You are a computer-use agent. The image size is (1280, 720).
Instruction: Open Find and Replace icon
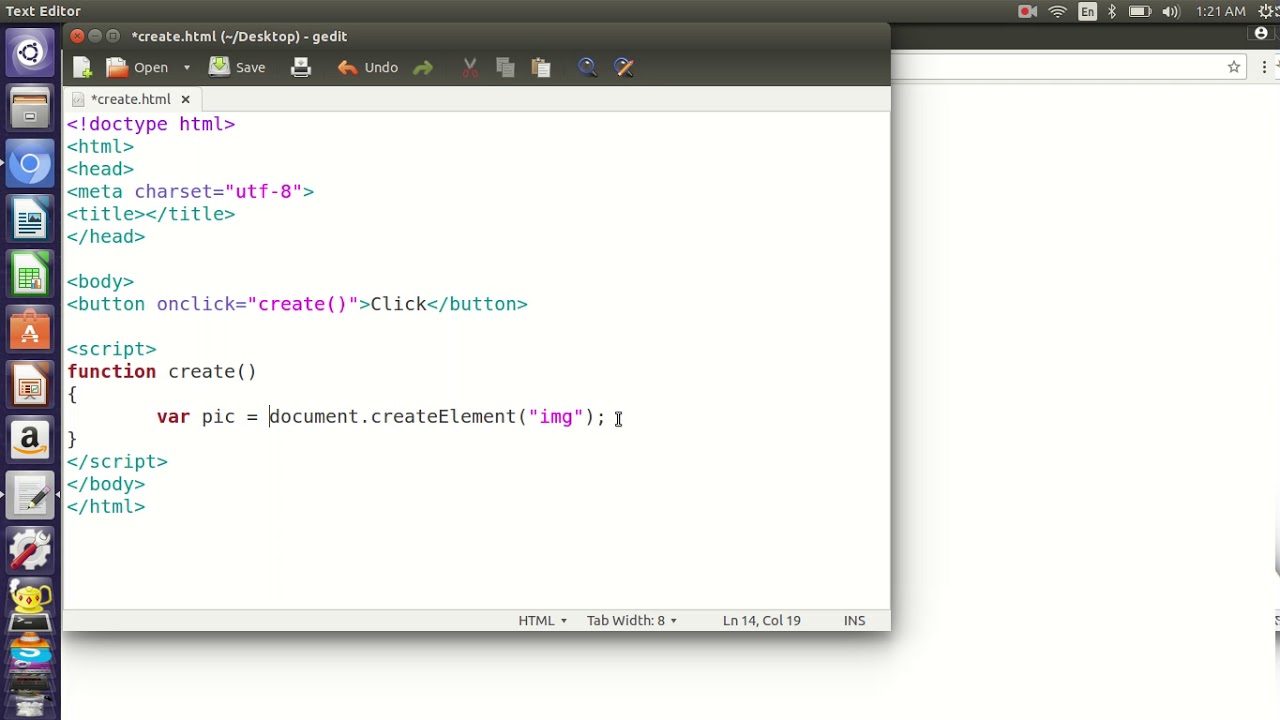pyautogui.click(x=624, y=68)
